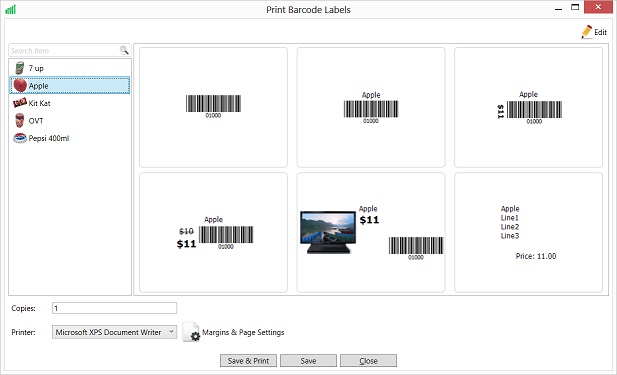Open the Printer dropdown

pos(114,332)
